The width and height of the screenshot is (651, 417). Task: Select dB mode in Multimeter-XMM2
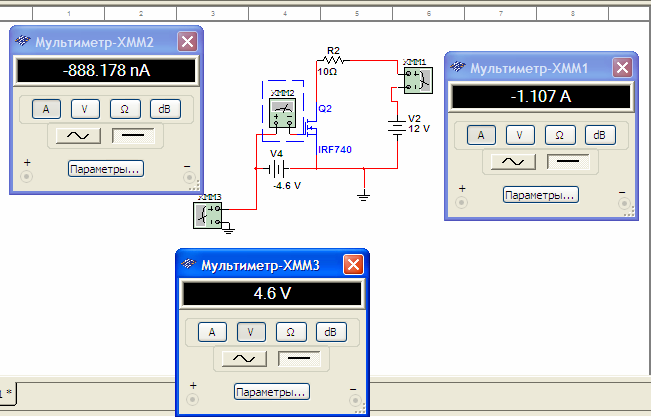165,109
